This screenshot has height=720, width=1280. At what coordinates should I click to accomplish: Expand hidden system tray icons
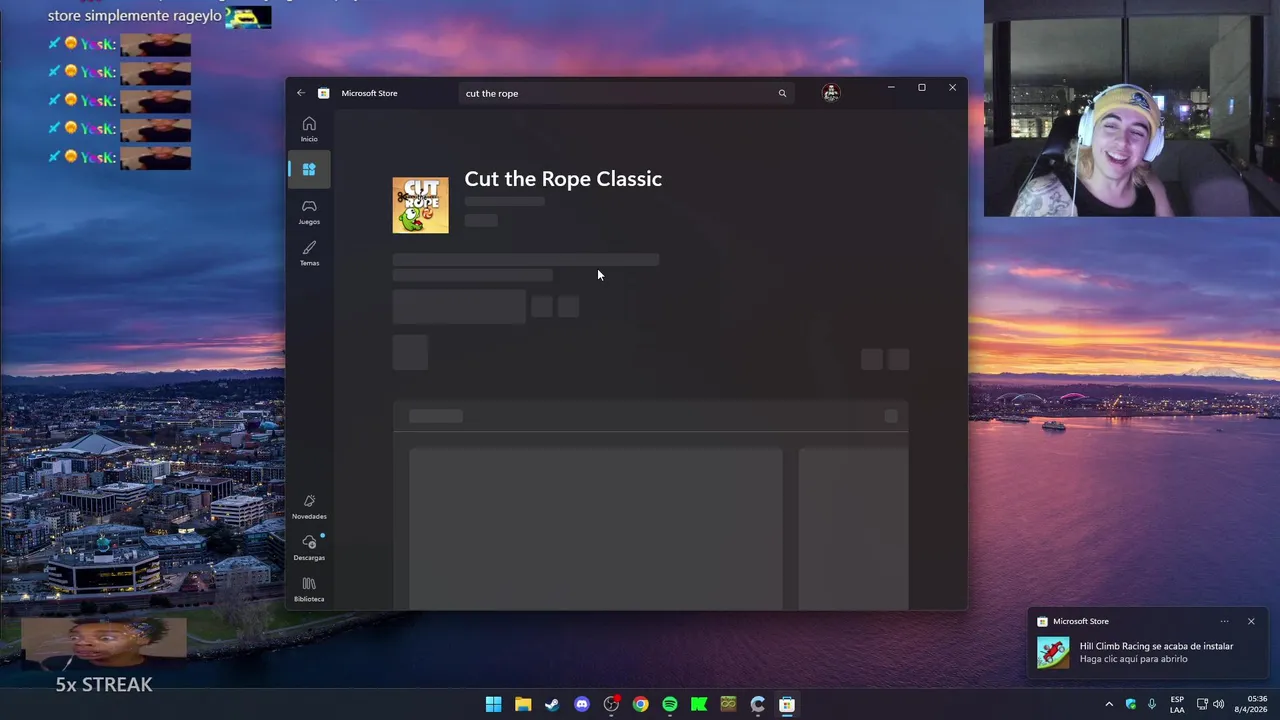[1109, 704]
